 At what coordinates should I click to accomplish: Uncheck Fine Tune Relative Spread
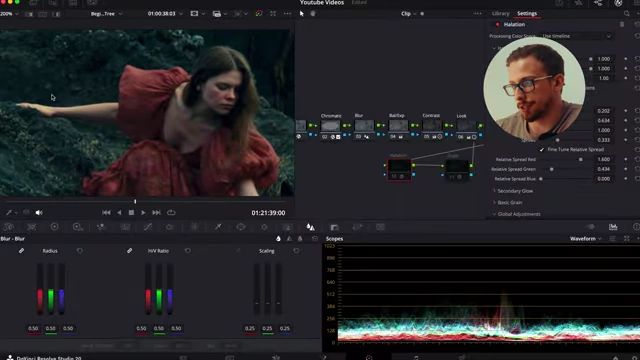tap(542, 150)
